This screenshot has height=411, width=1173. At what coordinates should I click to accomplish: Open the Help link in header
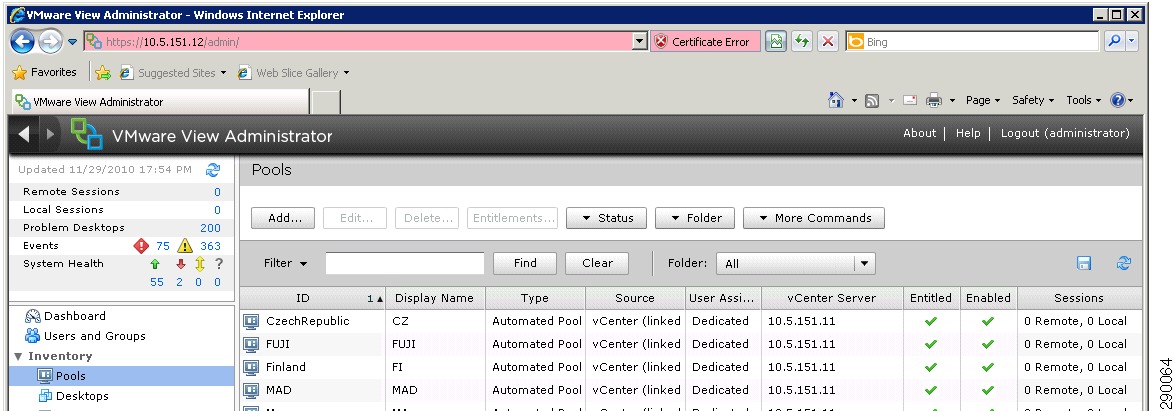(x=968, y=133)
